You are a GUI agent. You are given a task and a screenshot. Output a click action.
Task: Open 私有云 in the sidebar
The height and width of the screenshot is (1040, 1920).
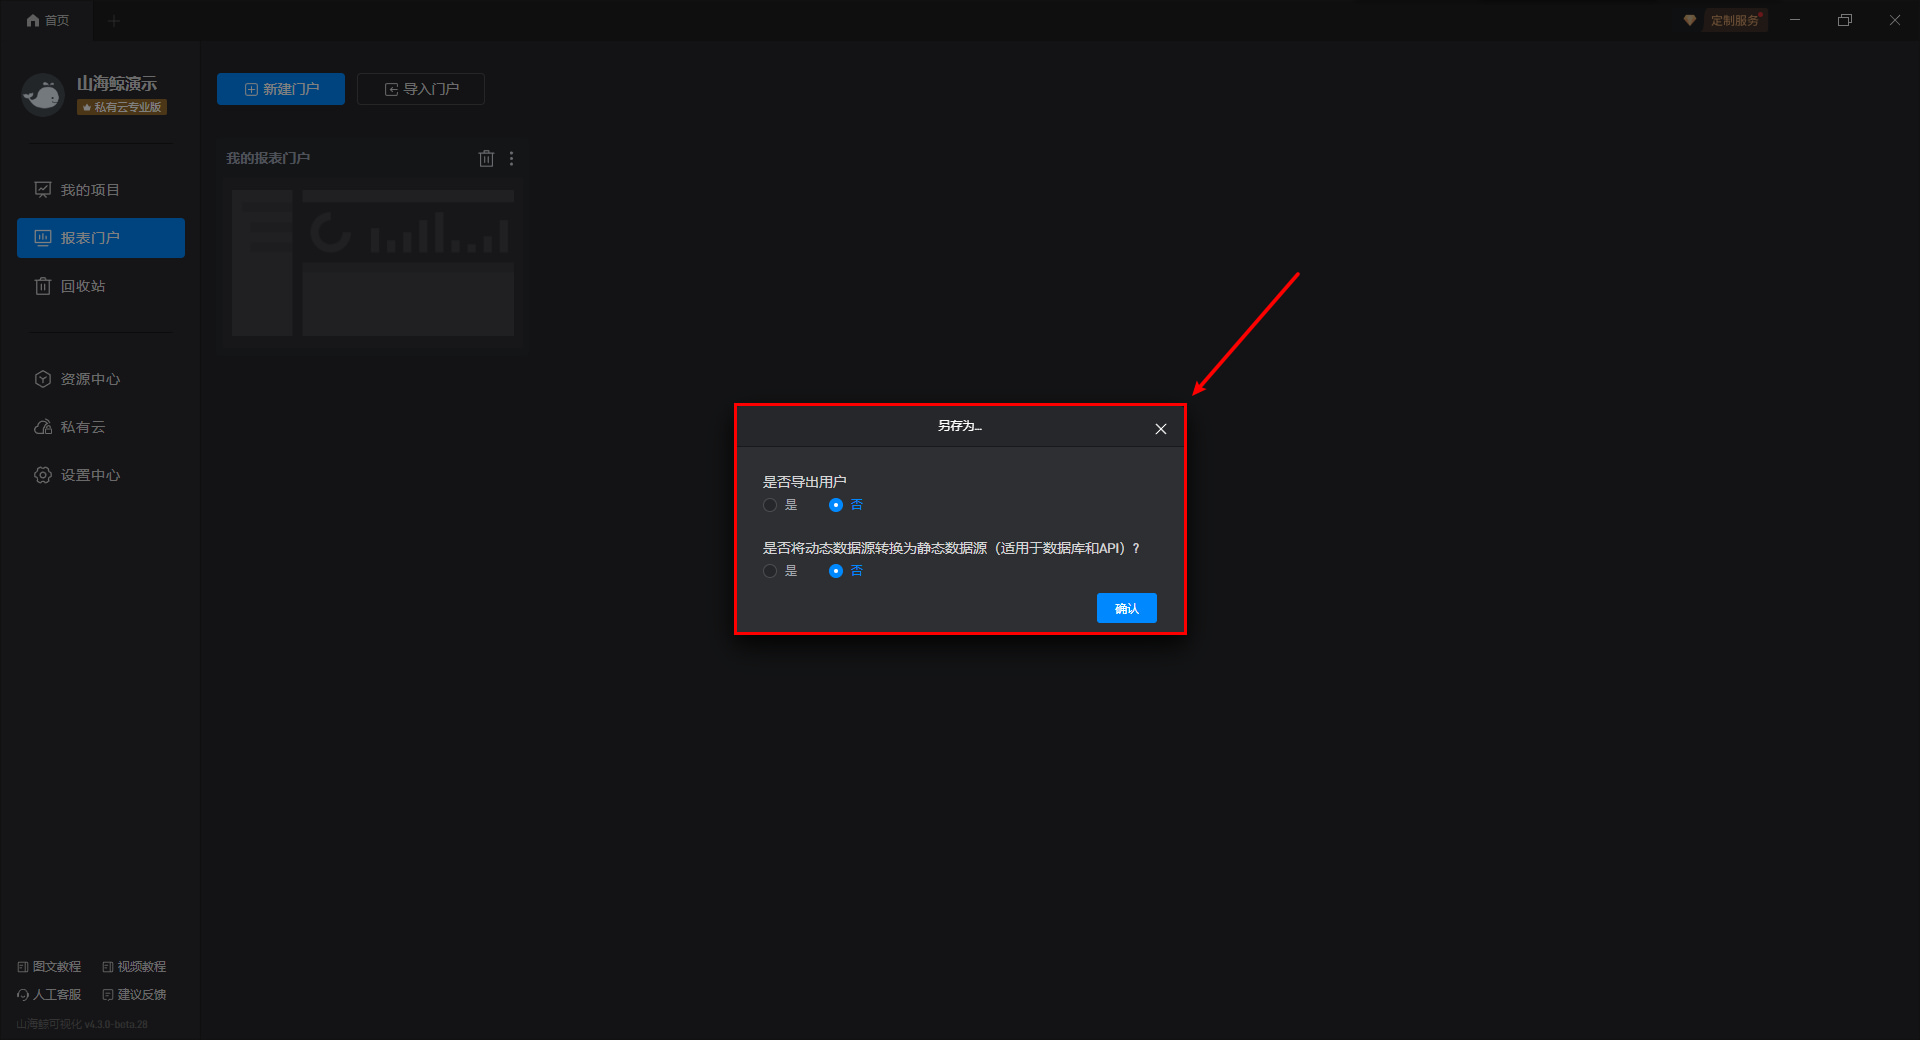pyautogui.click(x=82, y=427)
